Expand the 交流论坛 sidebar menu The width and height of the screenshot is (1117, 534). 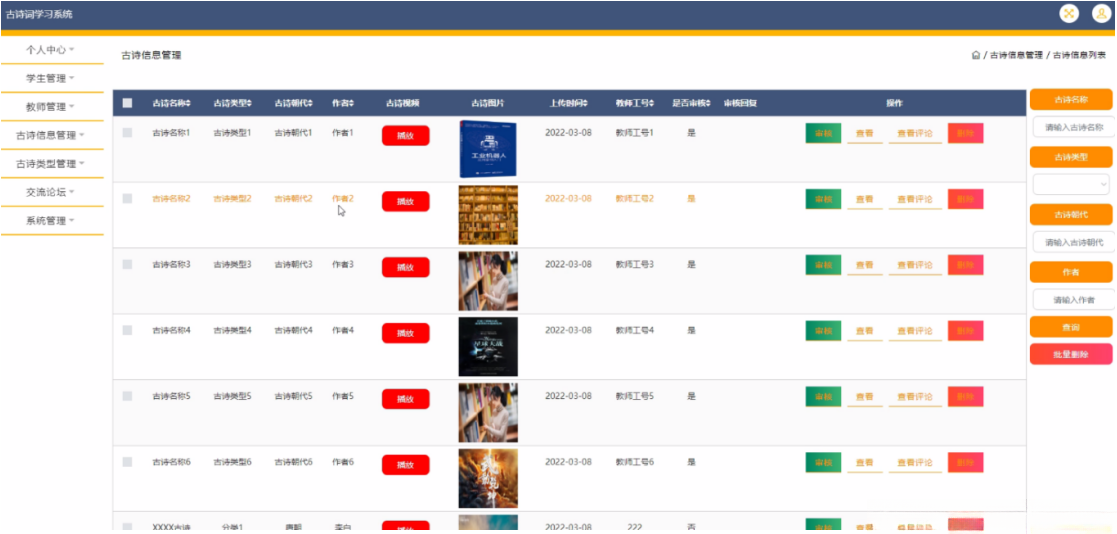[51, 192]
